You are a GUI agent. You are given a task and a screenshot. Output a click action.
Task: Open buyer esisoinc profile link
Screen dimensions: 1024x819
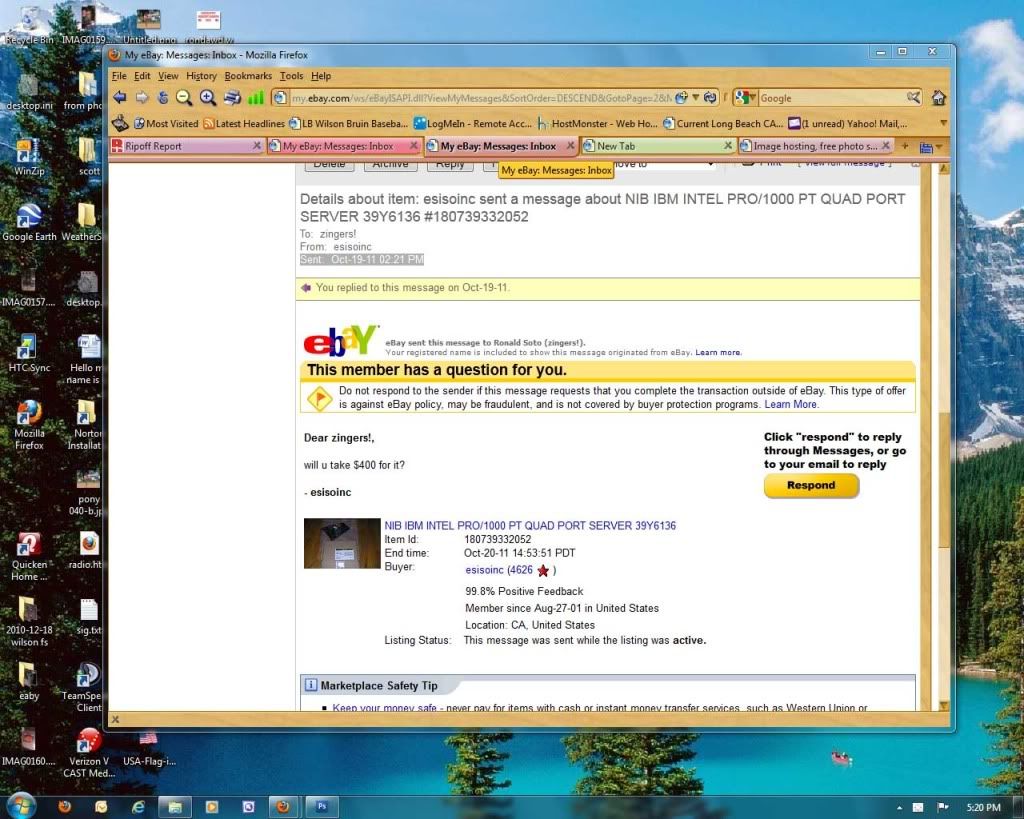tap(485, 570)
